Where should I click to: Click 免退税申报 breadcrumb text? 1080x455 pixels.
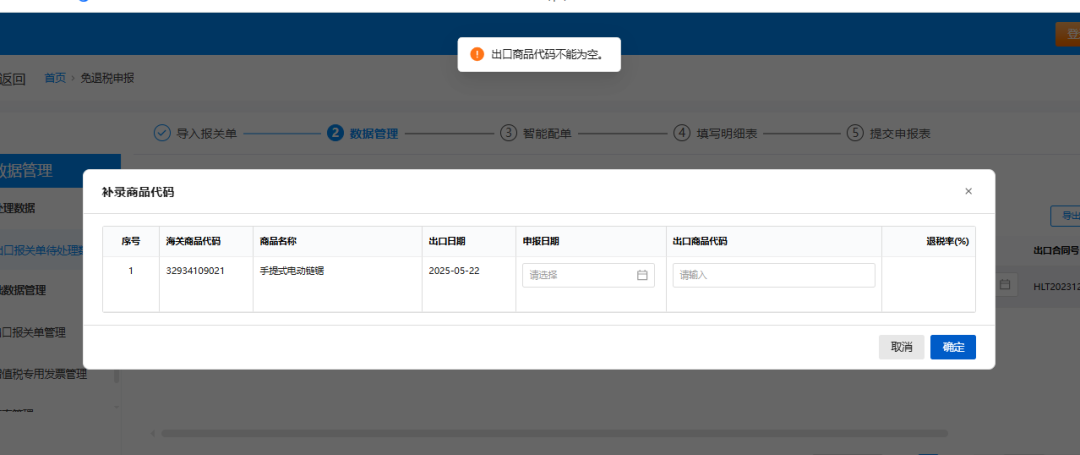(x=107, y=78)
